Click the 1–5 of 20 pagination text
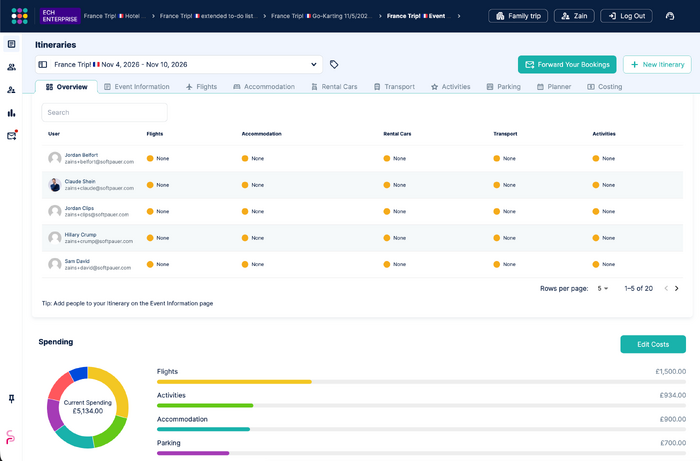Viewport: 700px width, 461px height. click(638, 288)
